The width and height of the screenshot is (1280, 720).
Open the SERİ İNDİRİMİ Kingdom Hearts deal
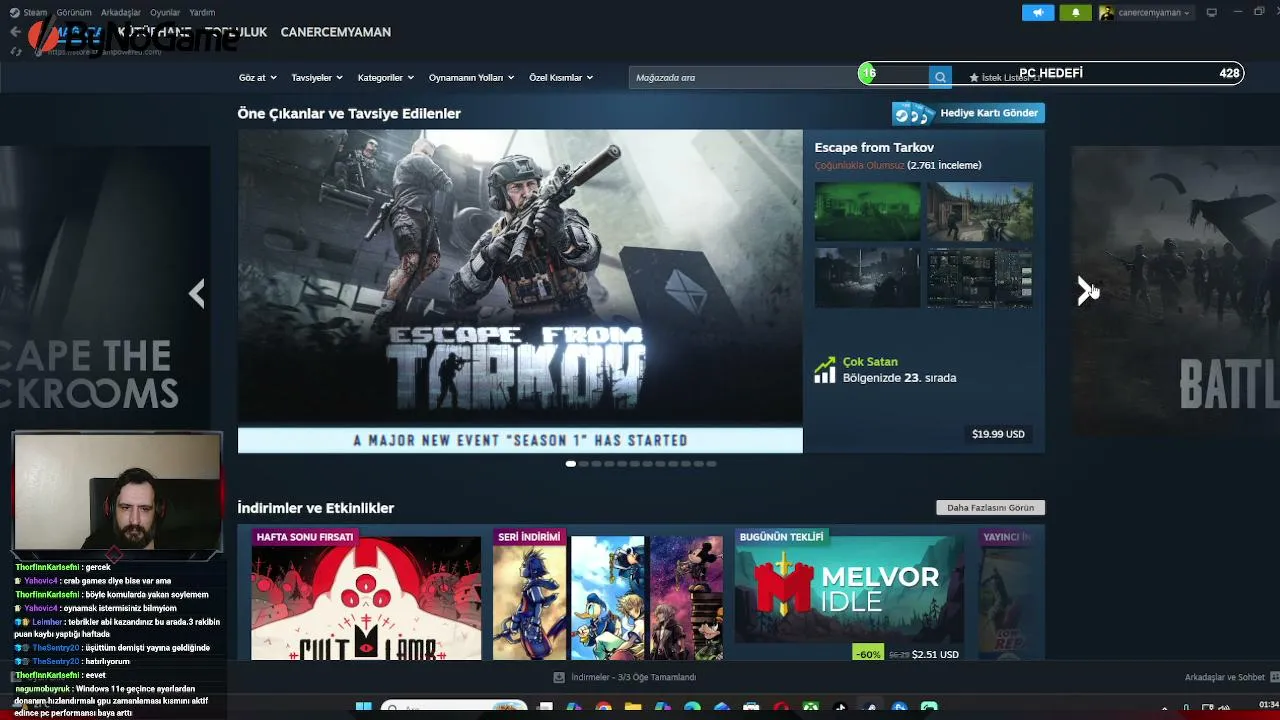coord(608,594)
